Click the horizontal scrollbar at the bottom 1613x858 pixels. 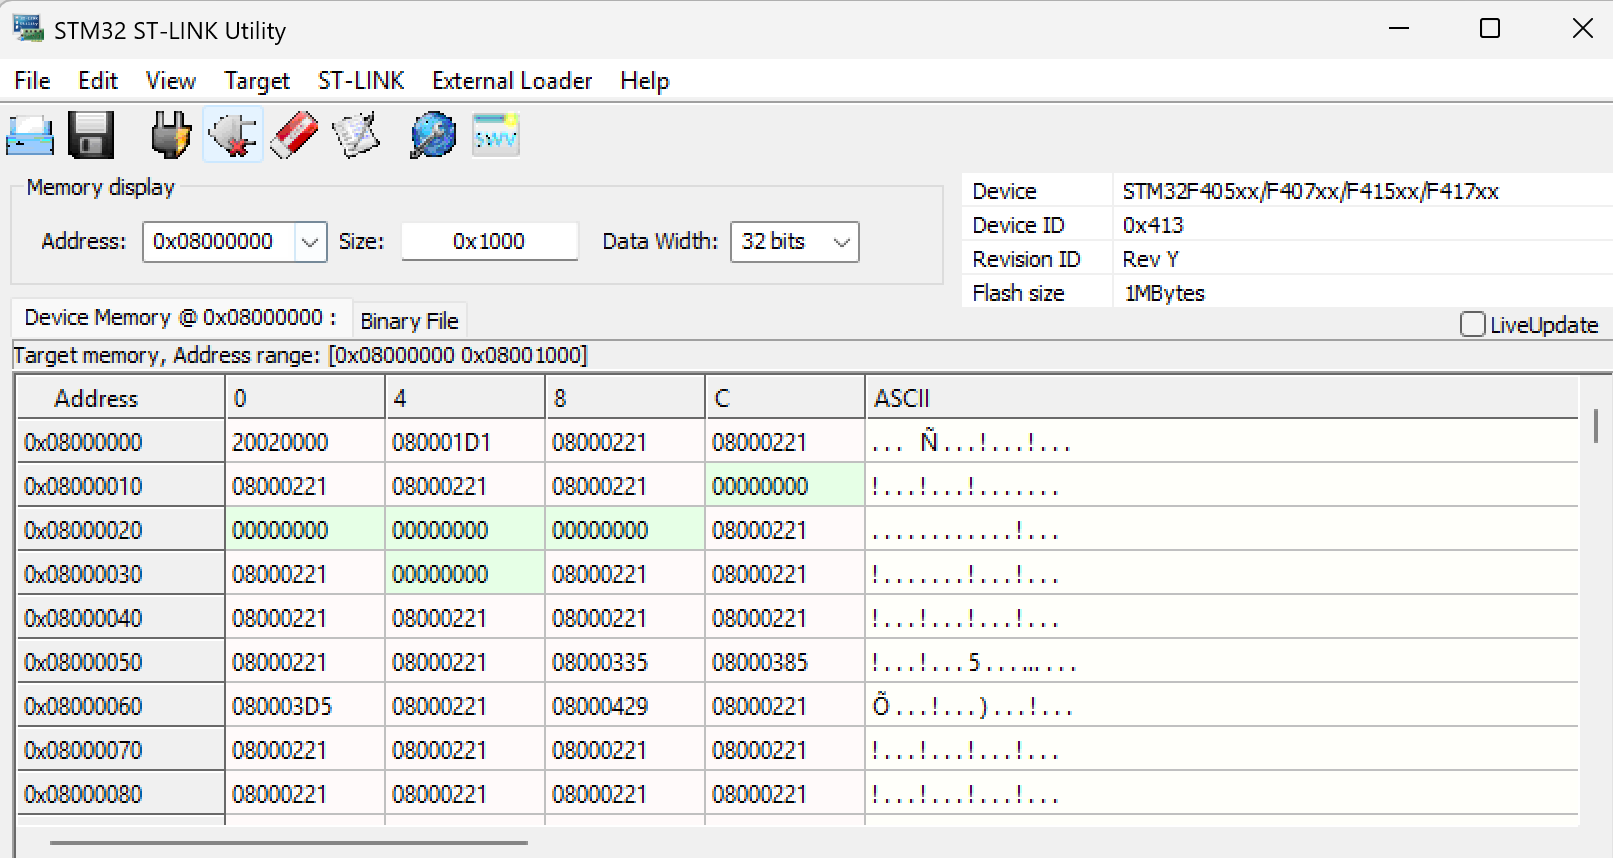point(289,843)
